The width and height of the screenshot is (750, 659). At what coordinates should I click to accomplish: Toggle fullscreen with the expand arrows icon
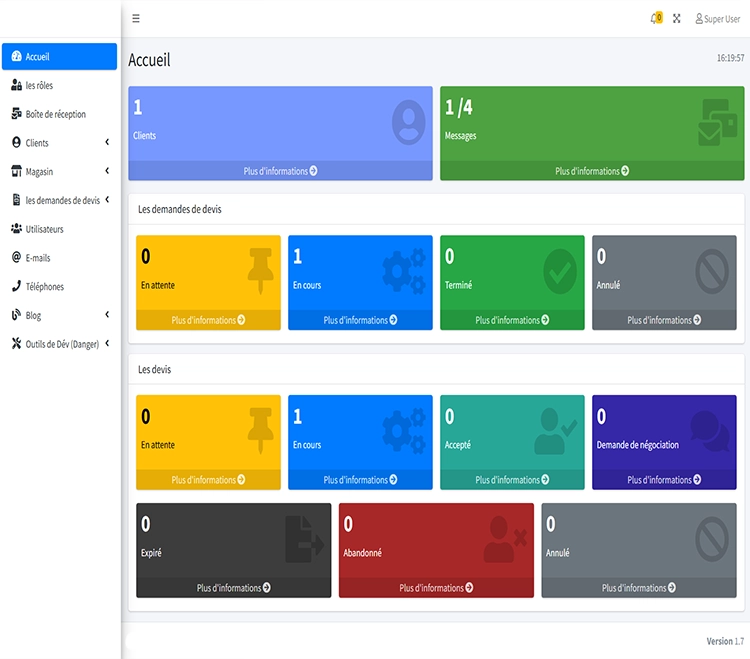(676, 19)
